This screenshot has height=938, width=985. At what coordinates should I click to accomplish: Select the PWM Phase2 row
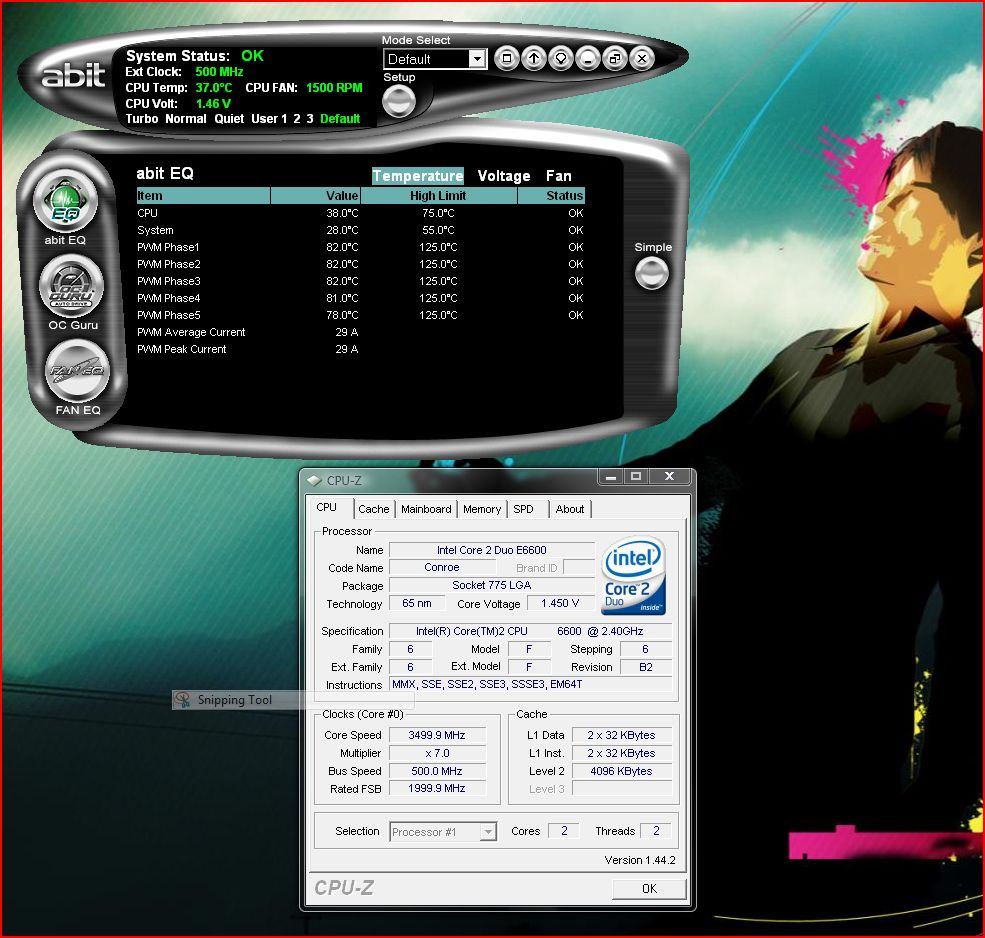click(361, 264)
